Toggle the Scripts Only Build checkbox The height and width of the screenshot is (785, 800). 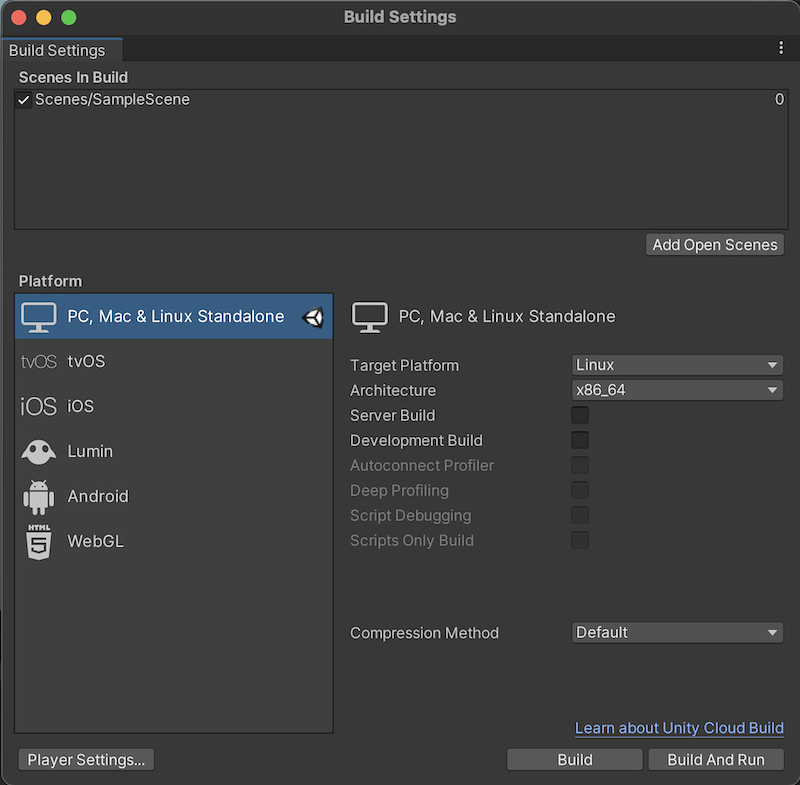(580, 540)
